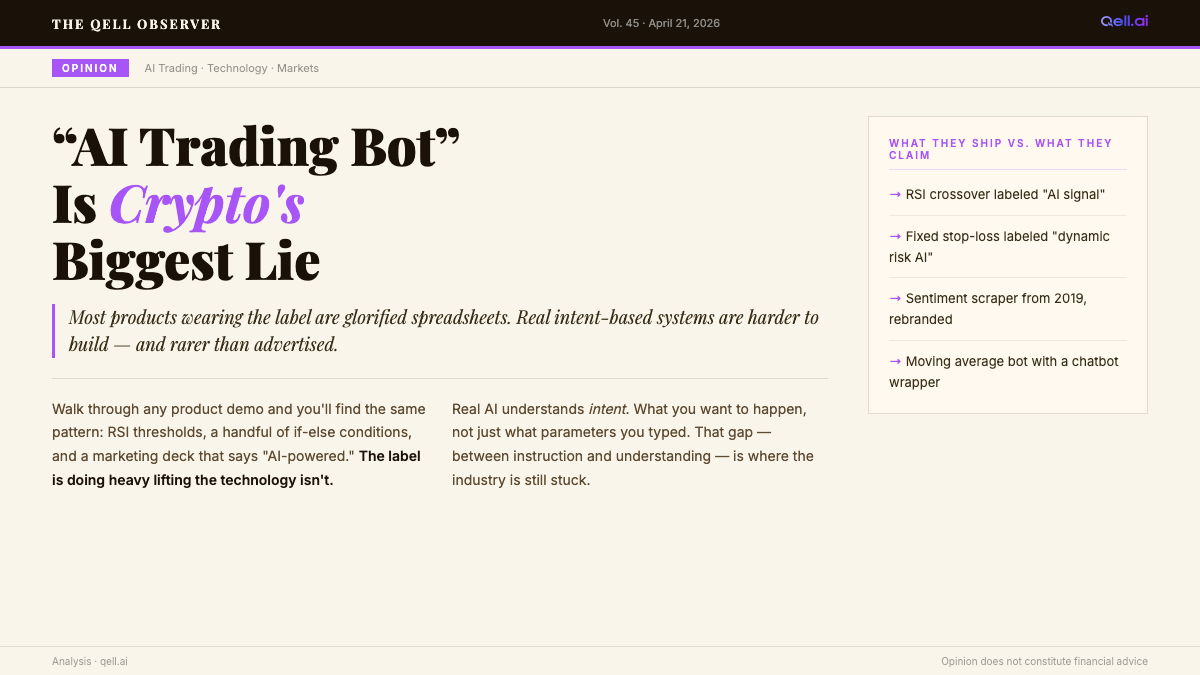
Task: Click the arrow beside Sentiment scraper item
Action: (x=895, y=298)
